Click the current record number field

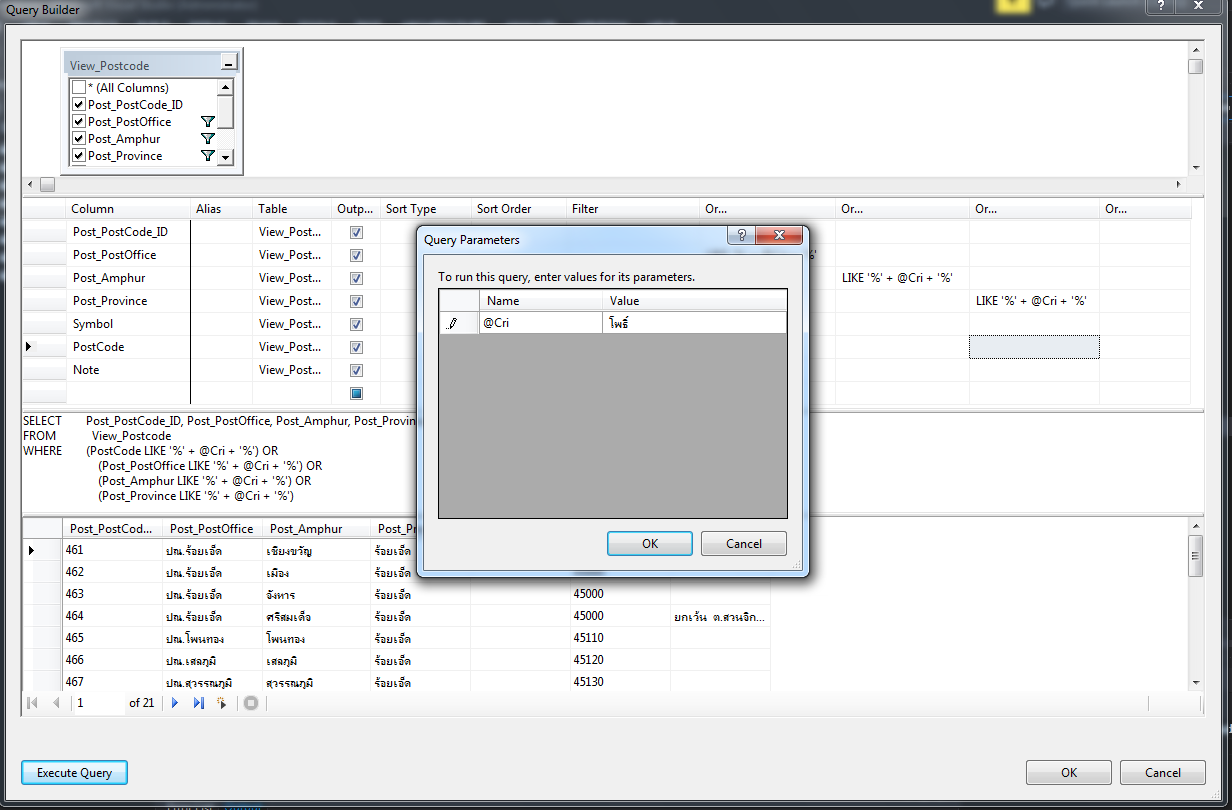coord(98,703)
